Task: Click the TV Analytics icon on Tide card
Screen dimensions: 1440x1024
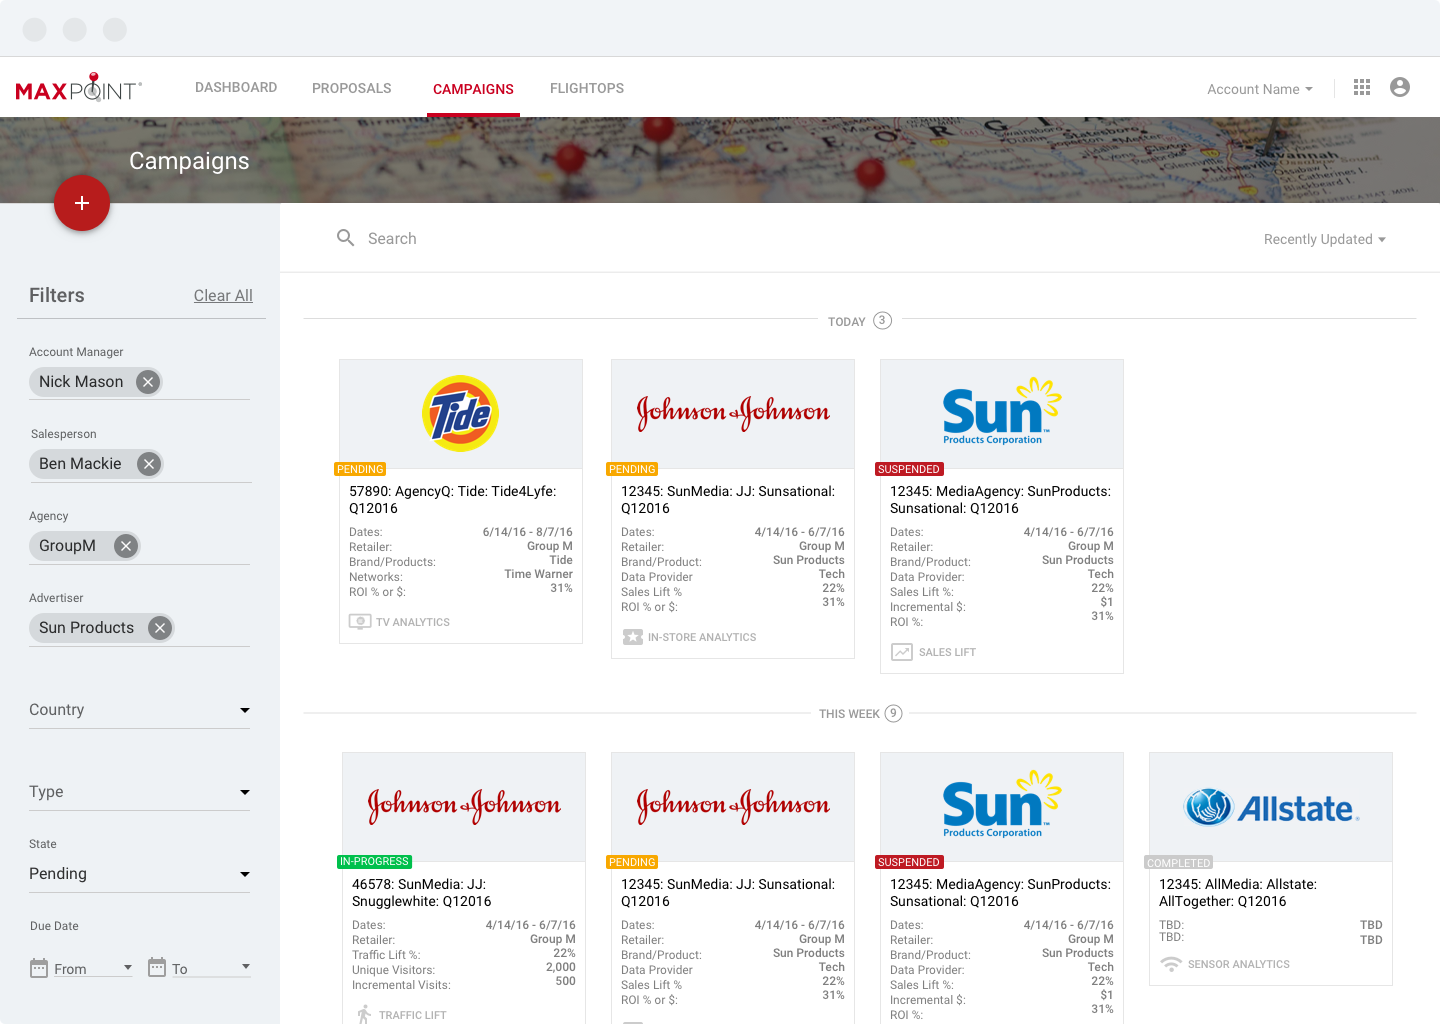Action: tap(360, 622)
